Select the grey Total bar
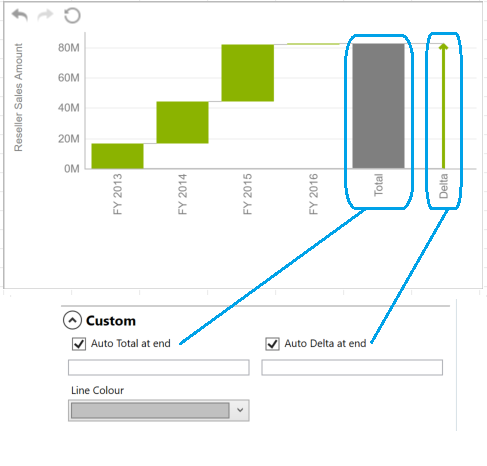The image size is (487, 466). click(379, 106)
